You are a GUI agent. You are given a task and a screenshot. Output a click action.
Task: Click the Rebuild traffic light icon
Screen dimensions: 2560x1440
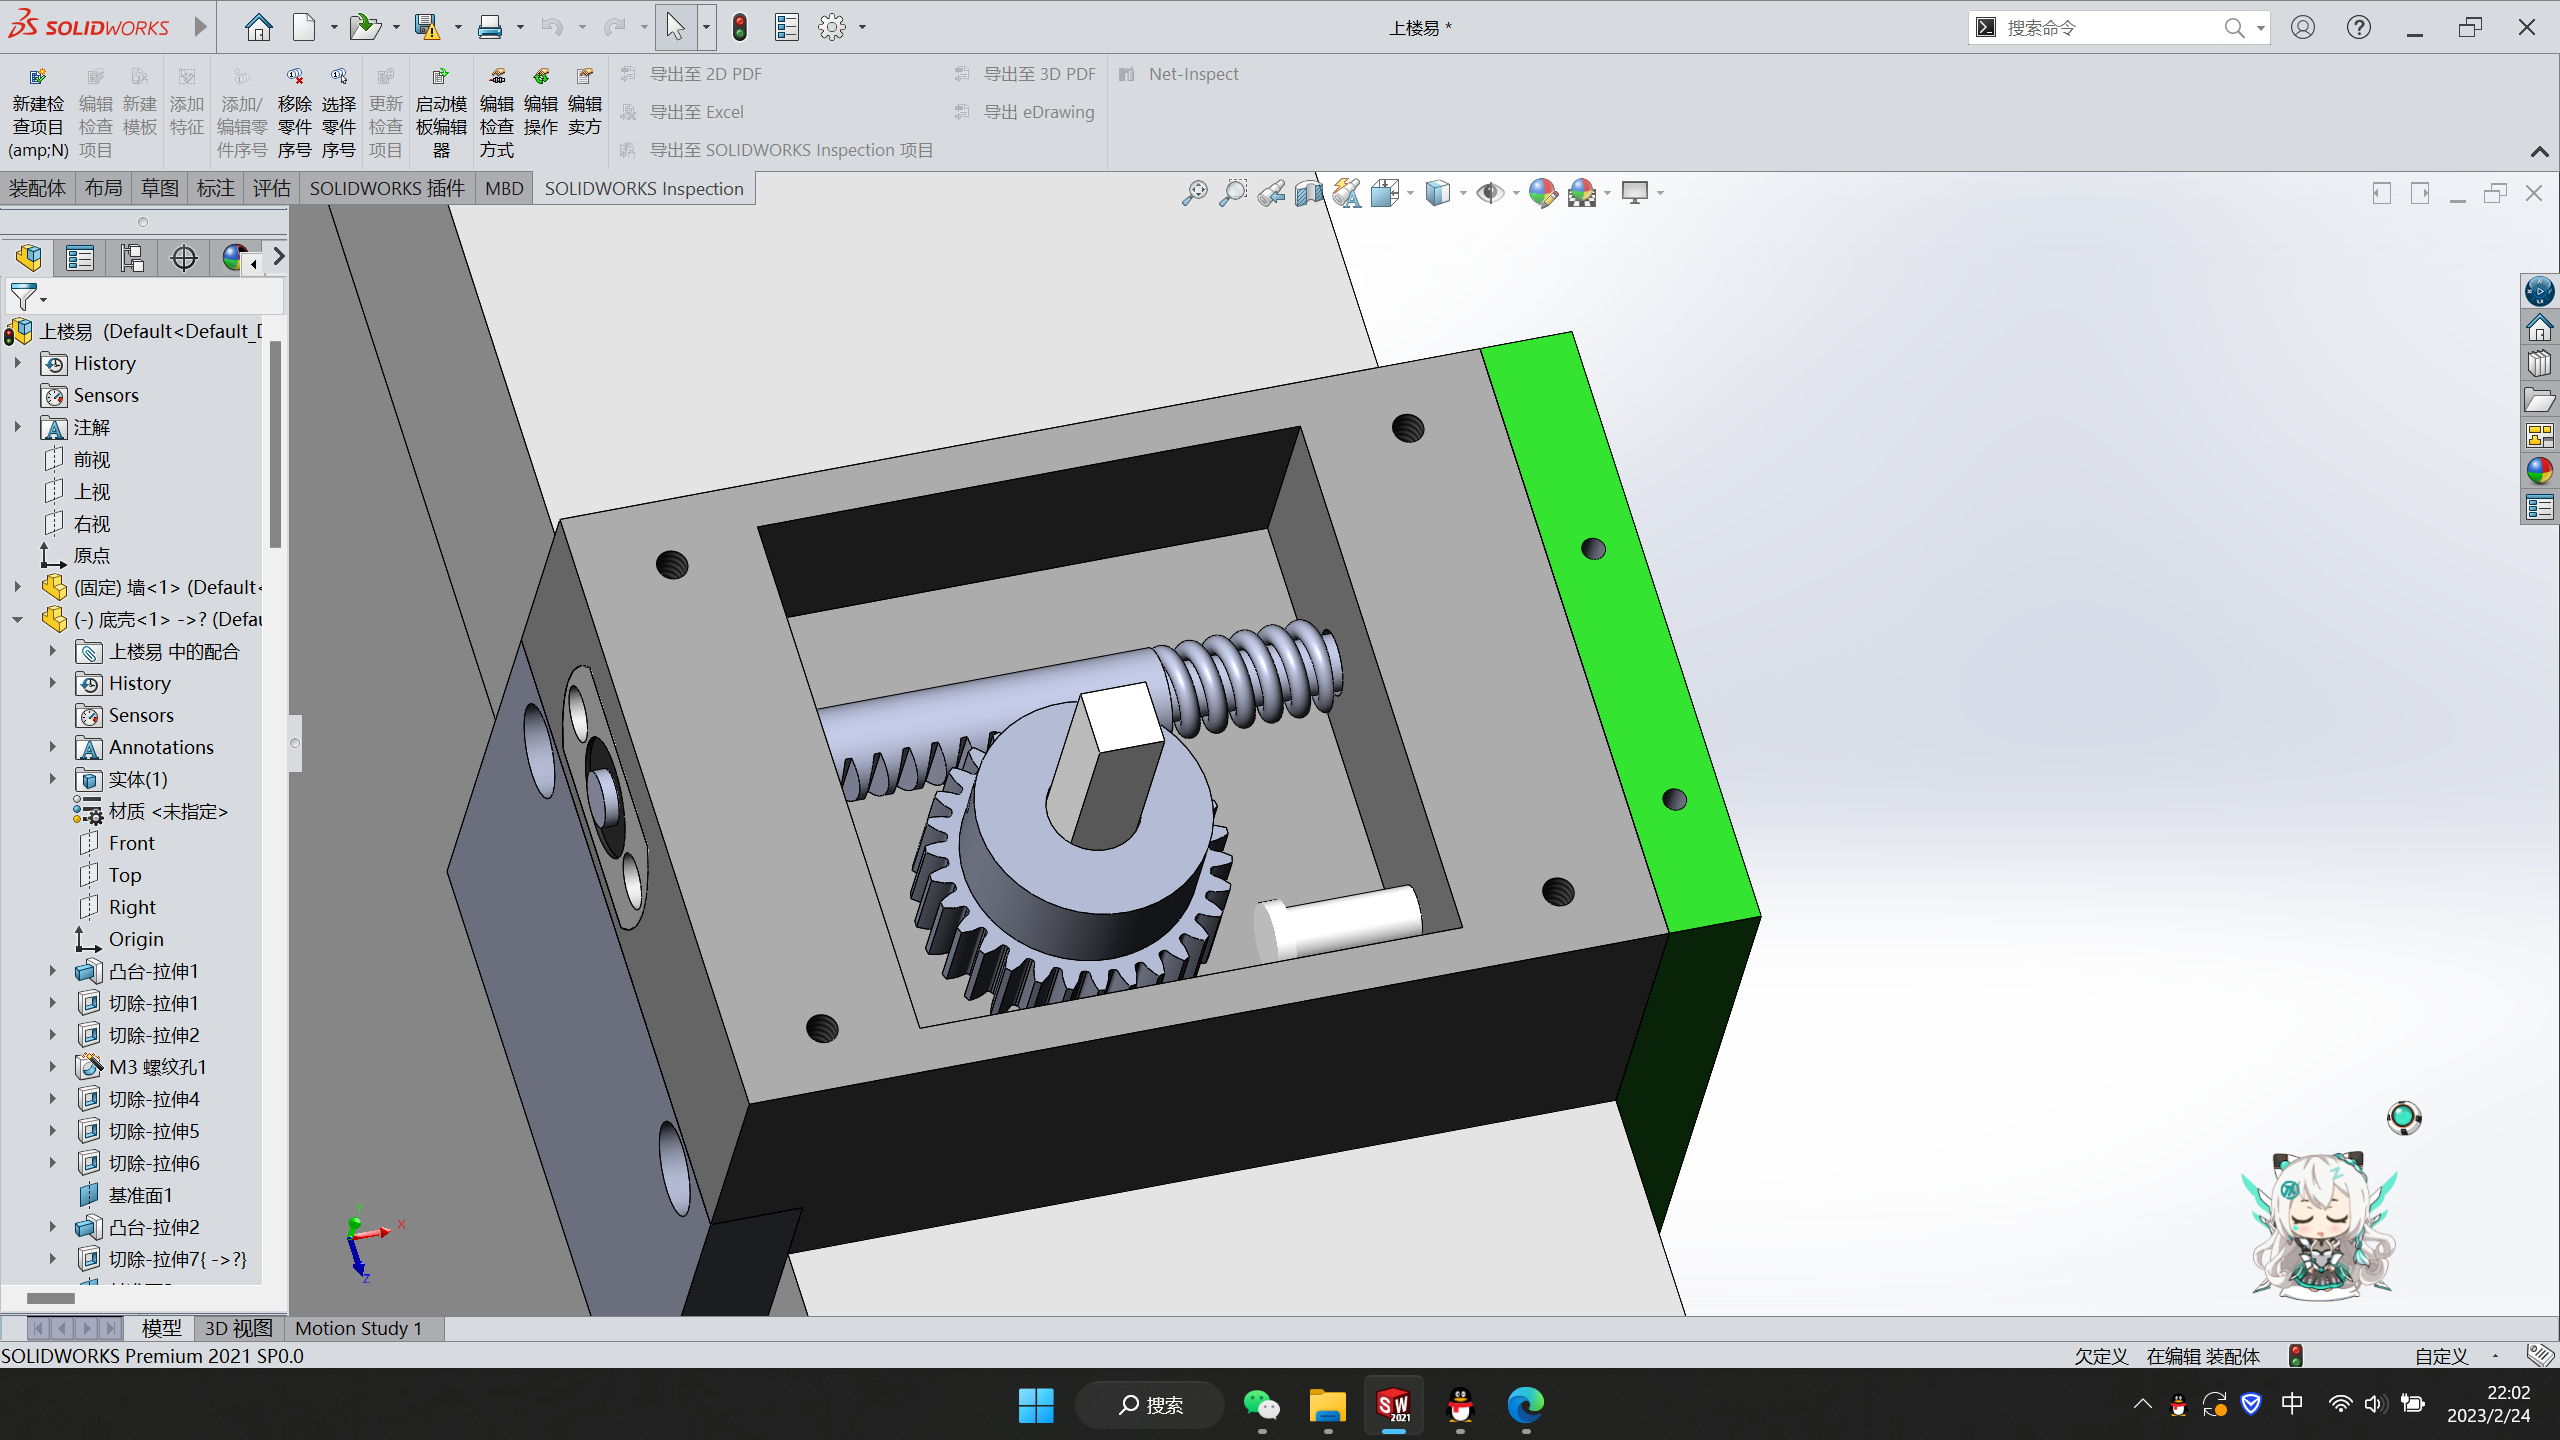(x=740, y=27)
